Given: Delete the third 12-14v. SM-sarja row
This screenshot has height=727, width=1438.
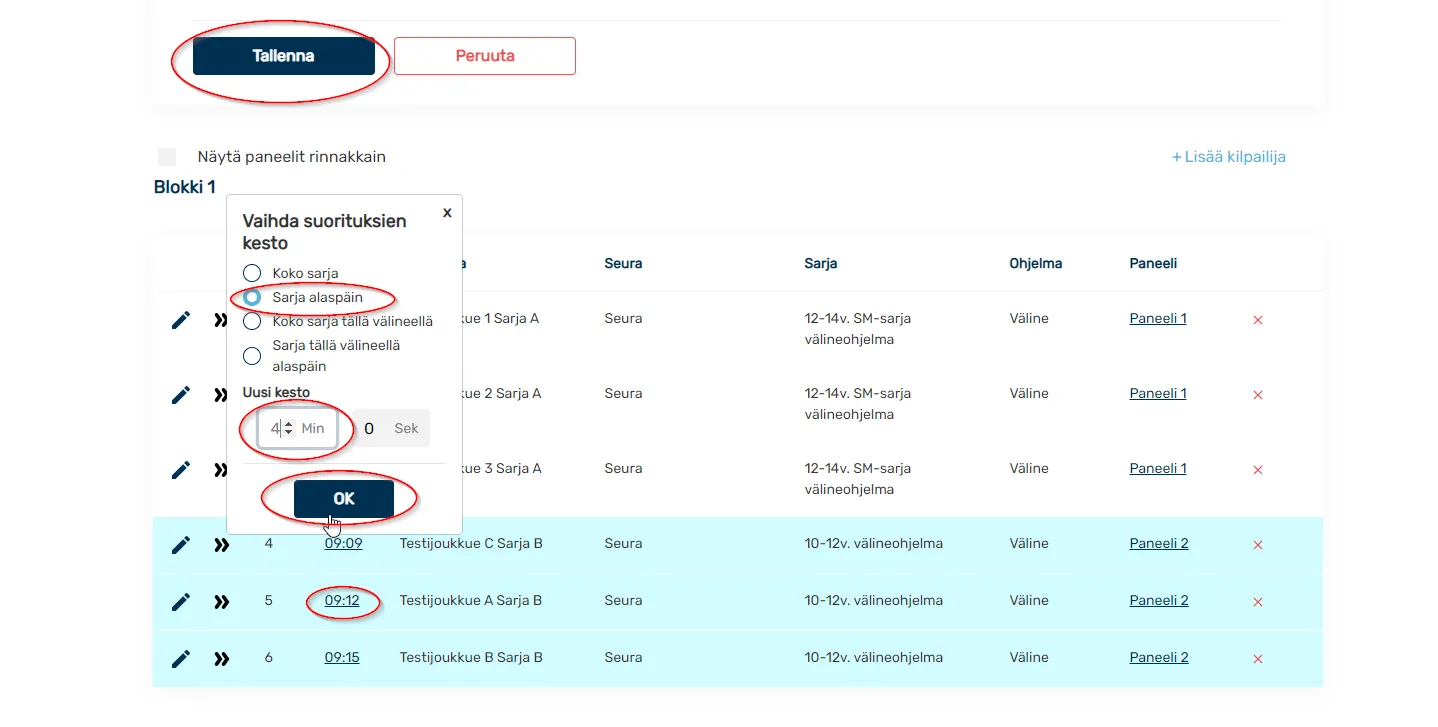Looking at the screenshot, I should (1258, 470).
